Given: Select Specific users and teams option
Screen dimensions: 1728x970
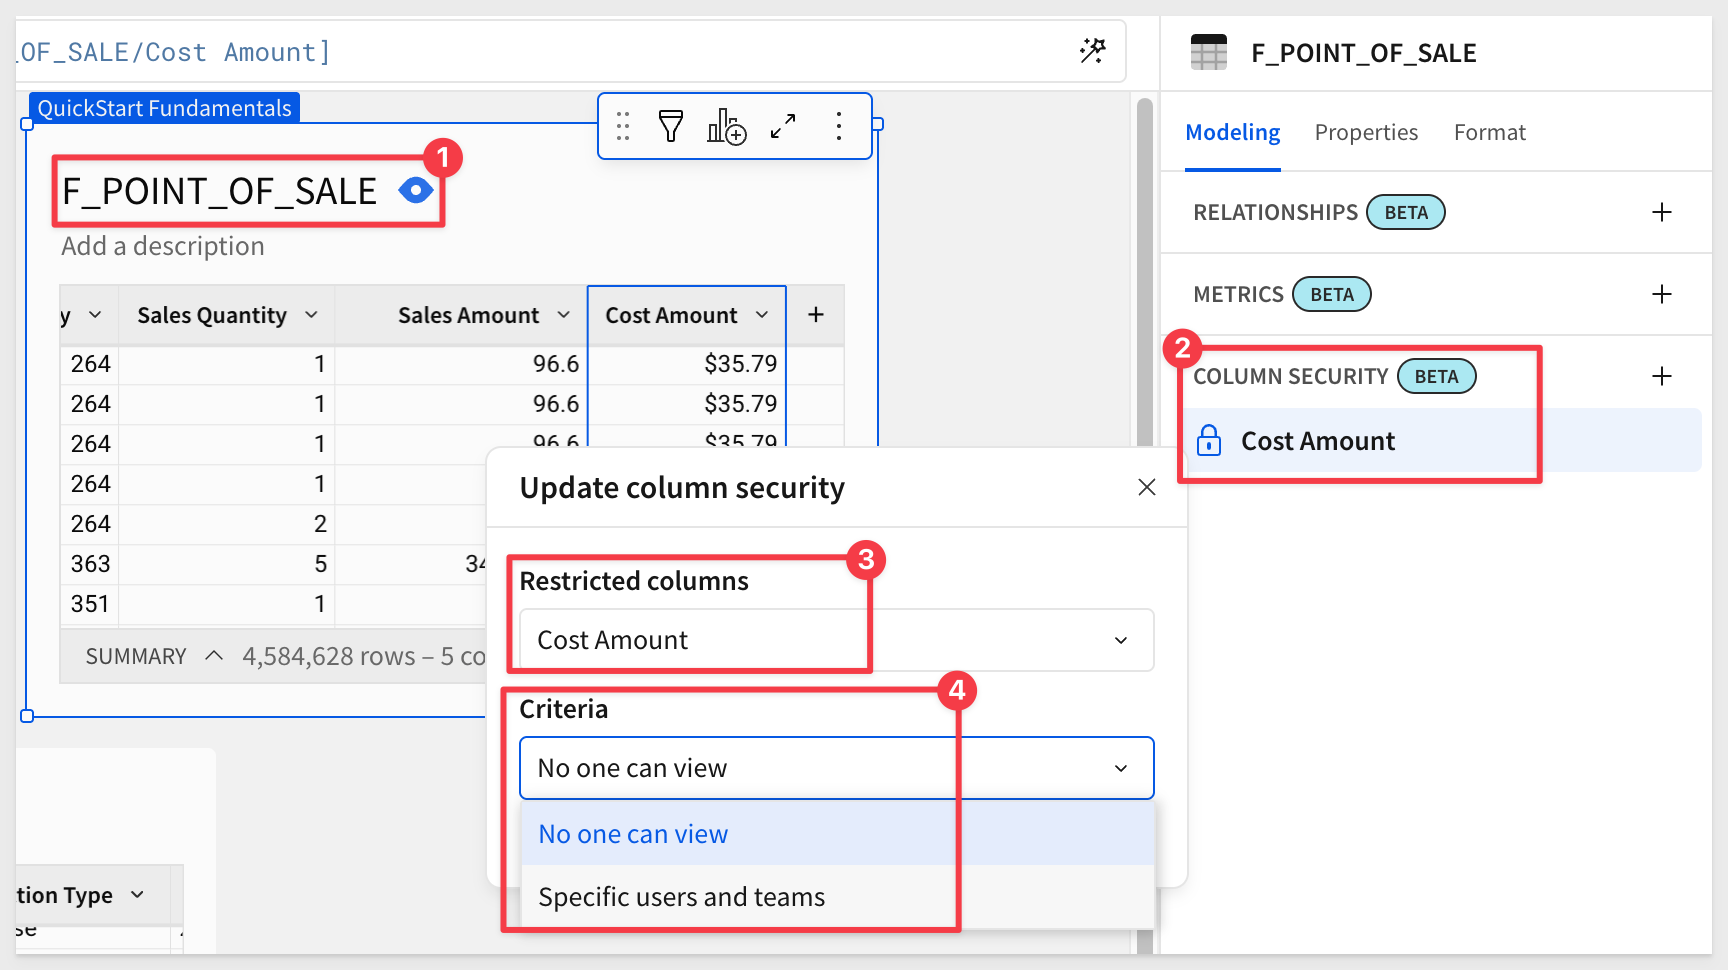Looking at the screenshot, I should pyautogui.click(x=682, y=897).
